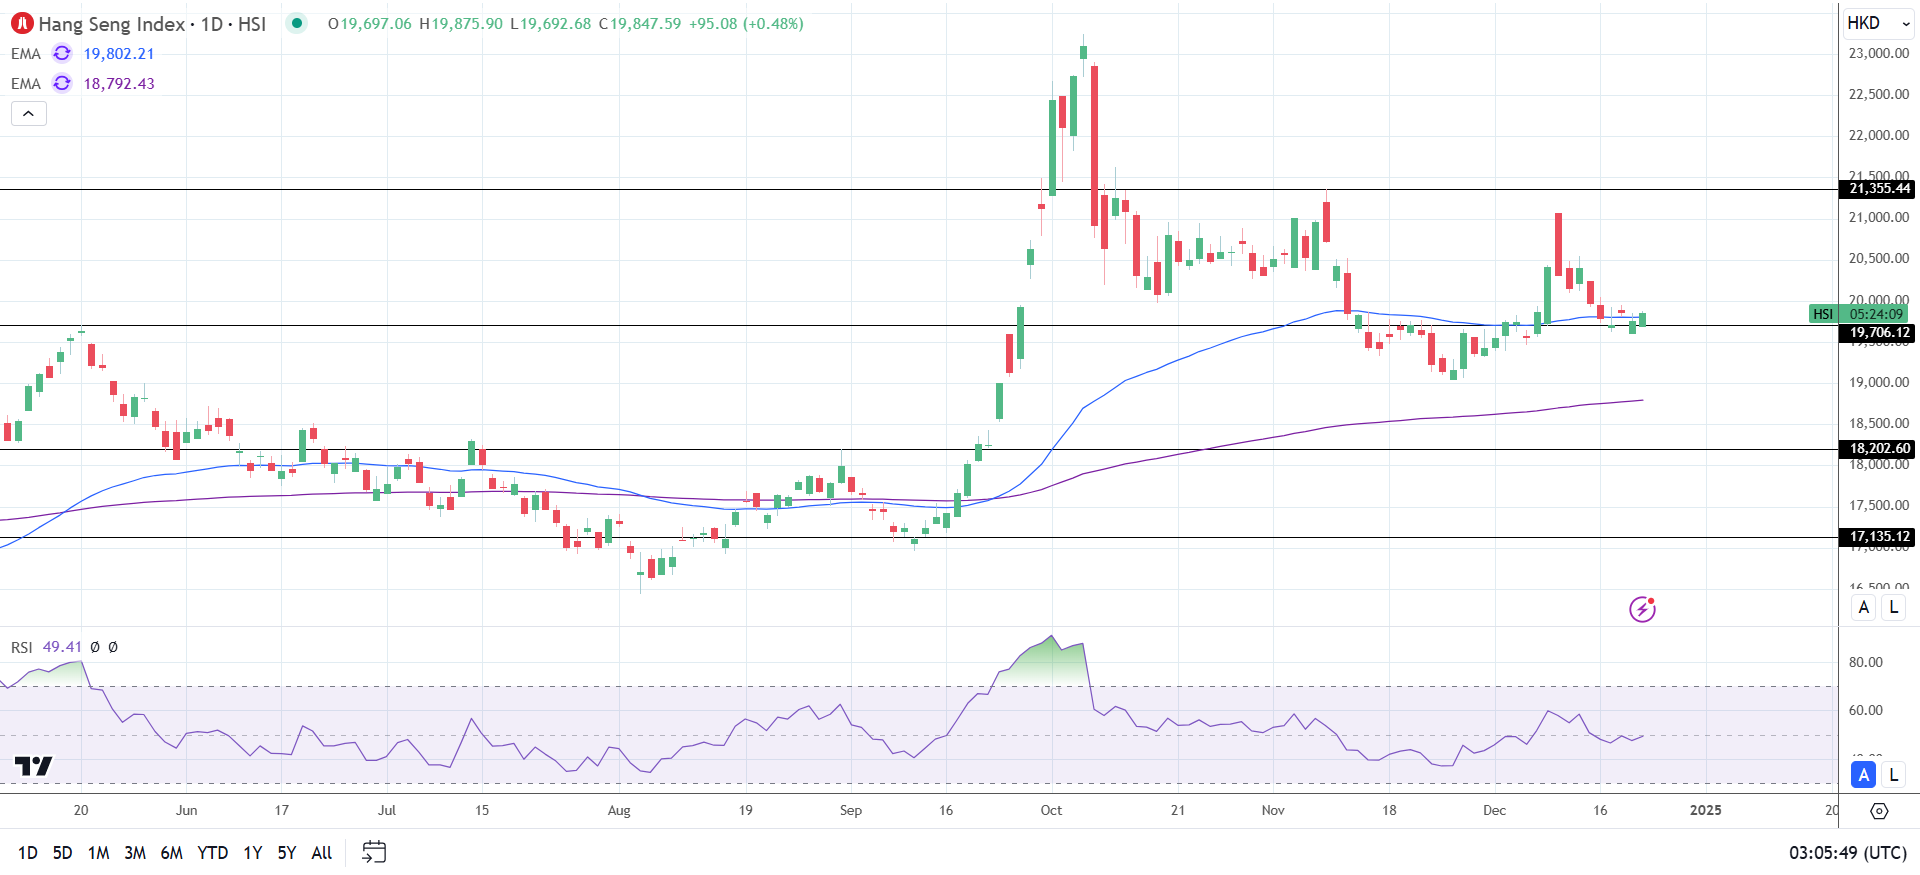This screenshot has height=875, width=1920.
Task: Click the 2025 label on time axis
Action: (x=1706, y=810)
